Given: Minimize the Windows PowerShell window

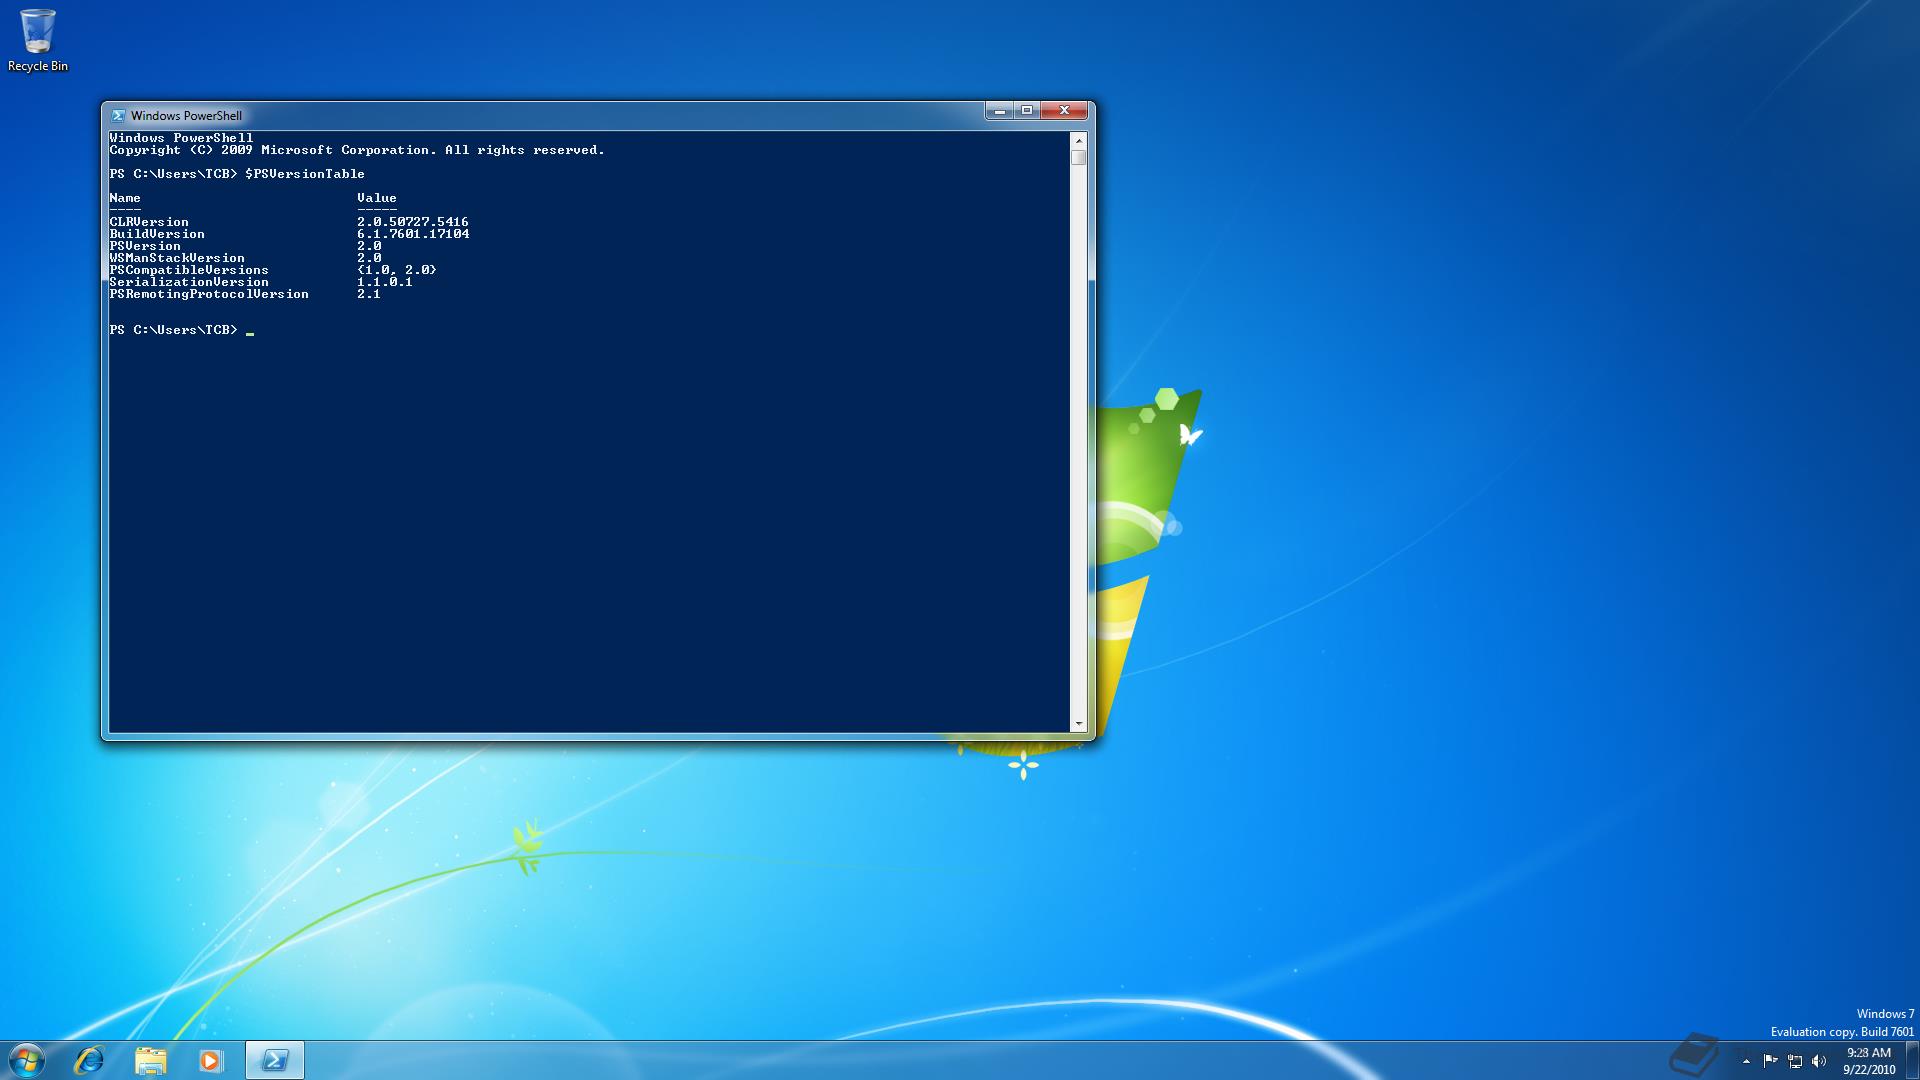Looking at the screenshot, I should (999, 110).
